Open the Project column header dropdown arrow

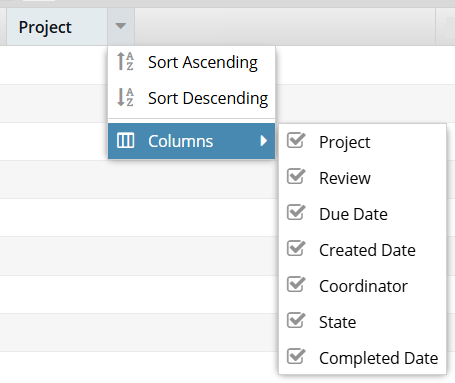(121, 26)
